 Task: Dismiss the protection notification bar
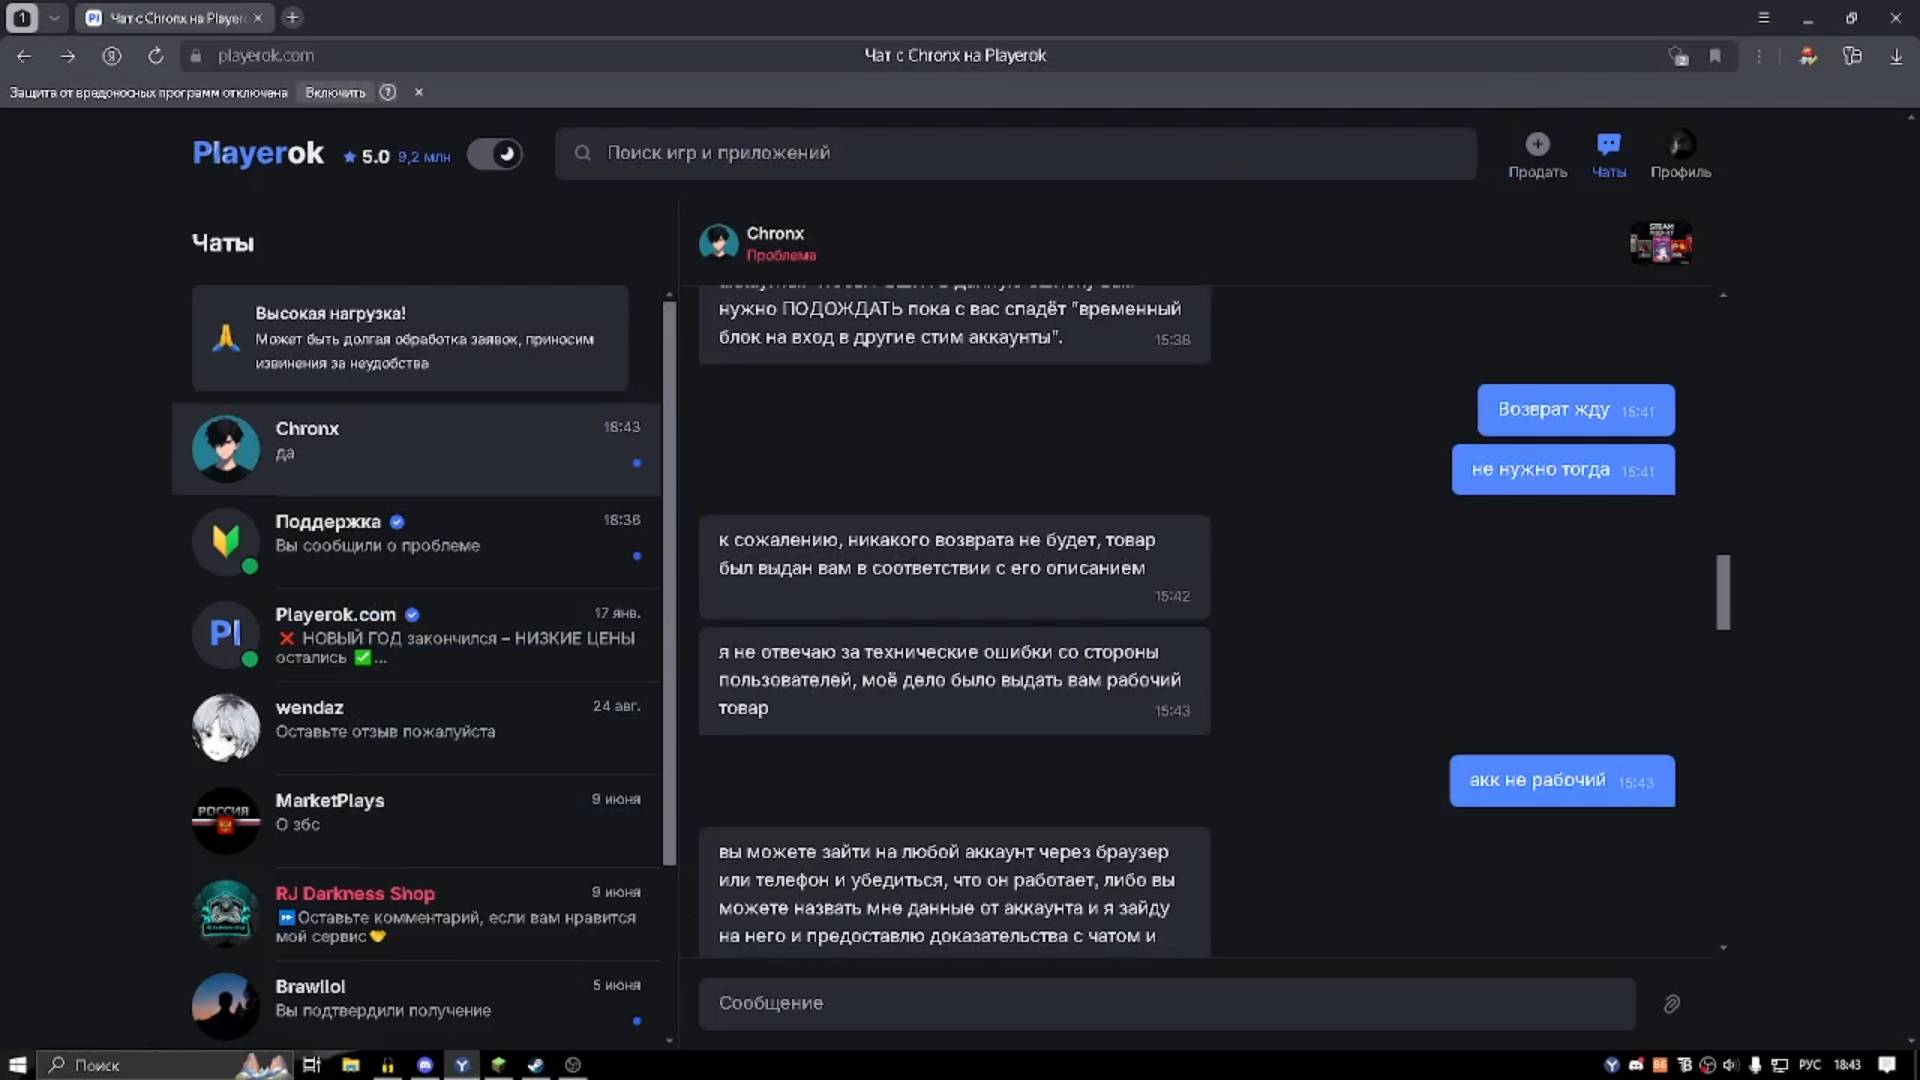pos(419,92)
